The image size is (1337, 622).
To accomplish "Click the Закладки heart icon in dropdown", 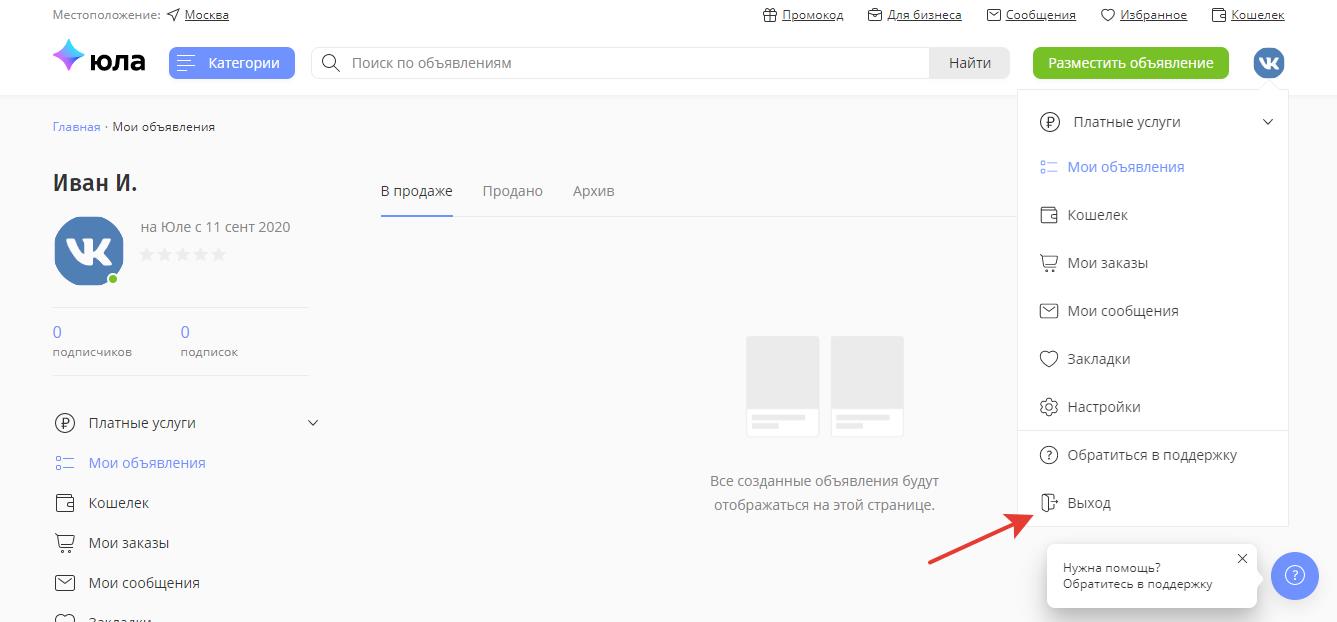I will (1049, 359).
